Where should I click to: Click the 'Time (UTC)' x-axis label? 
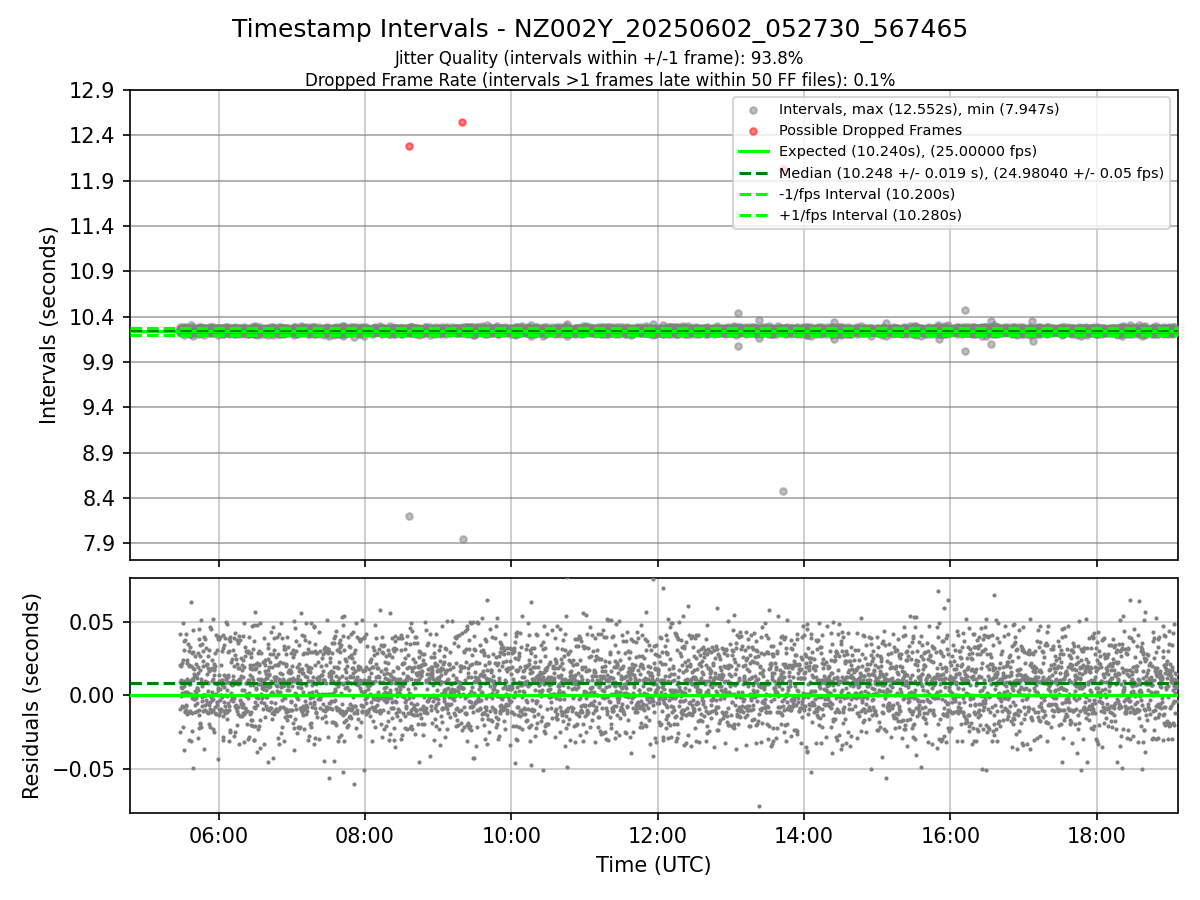[654, 865]
